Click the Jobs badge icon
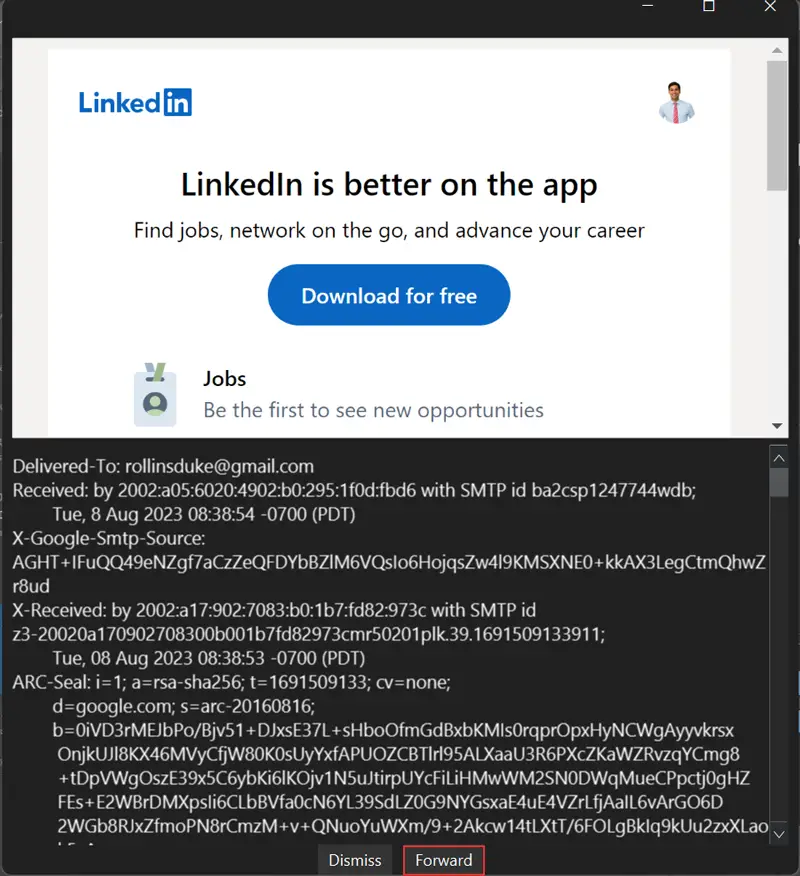The height and width of the screenshot is (876, 800). [x=155, y=395]
